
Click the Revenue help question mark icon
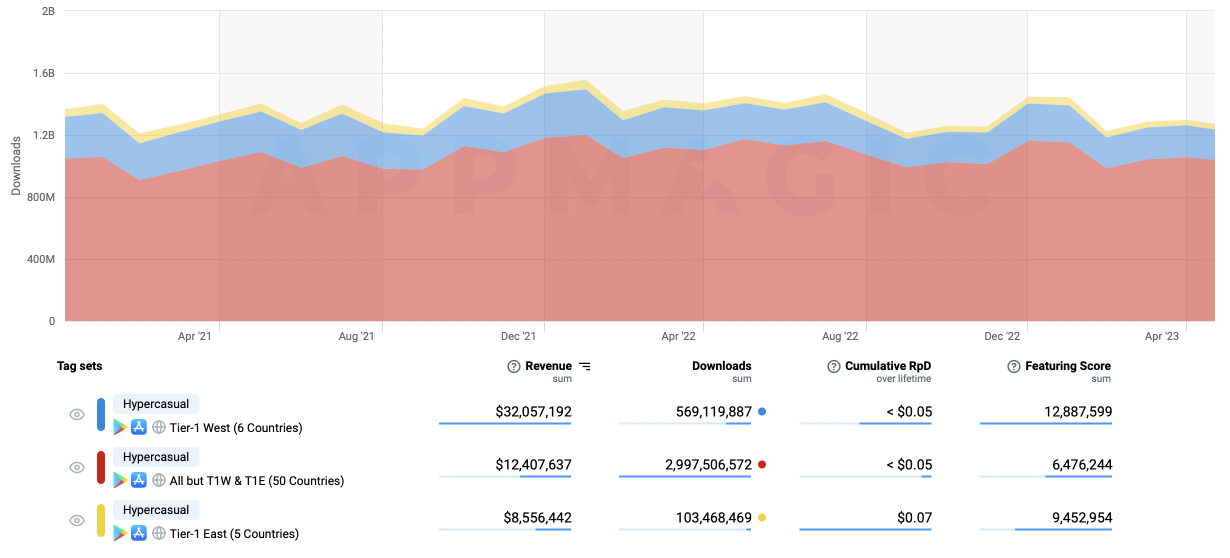(514, 367)
